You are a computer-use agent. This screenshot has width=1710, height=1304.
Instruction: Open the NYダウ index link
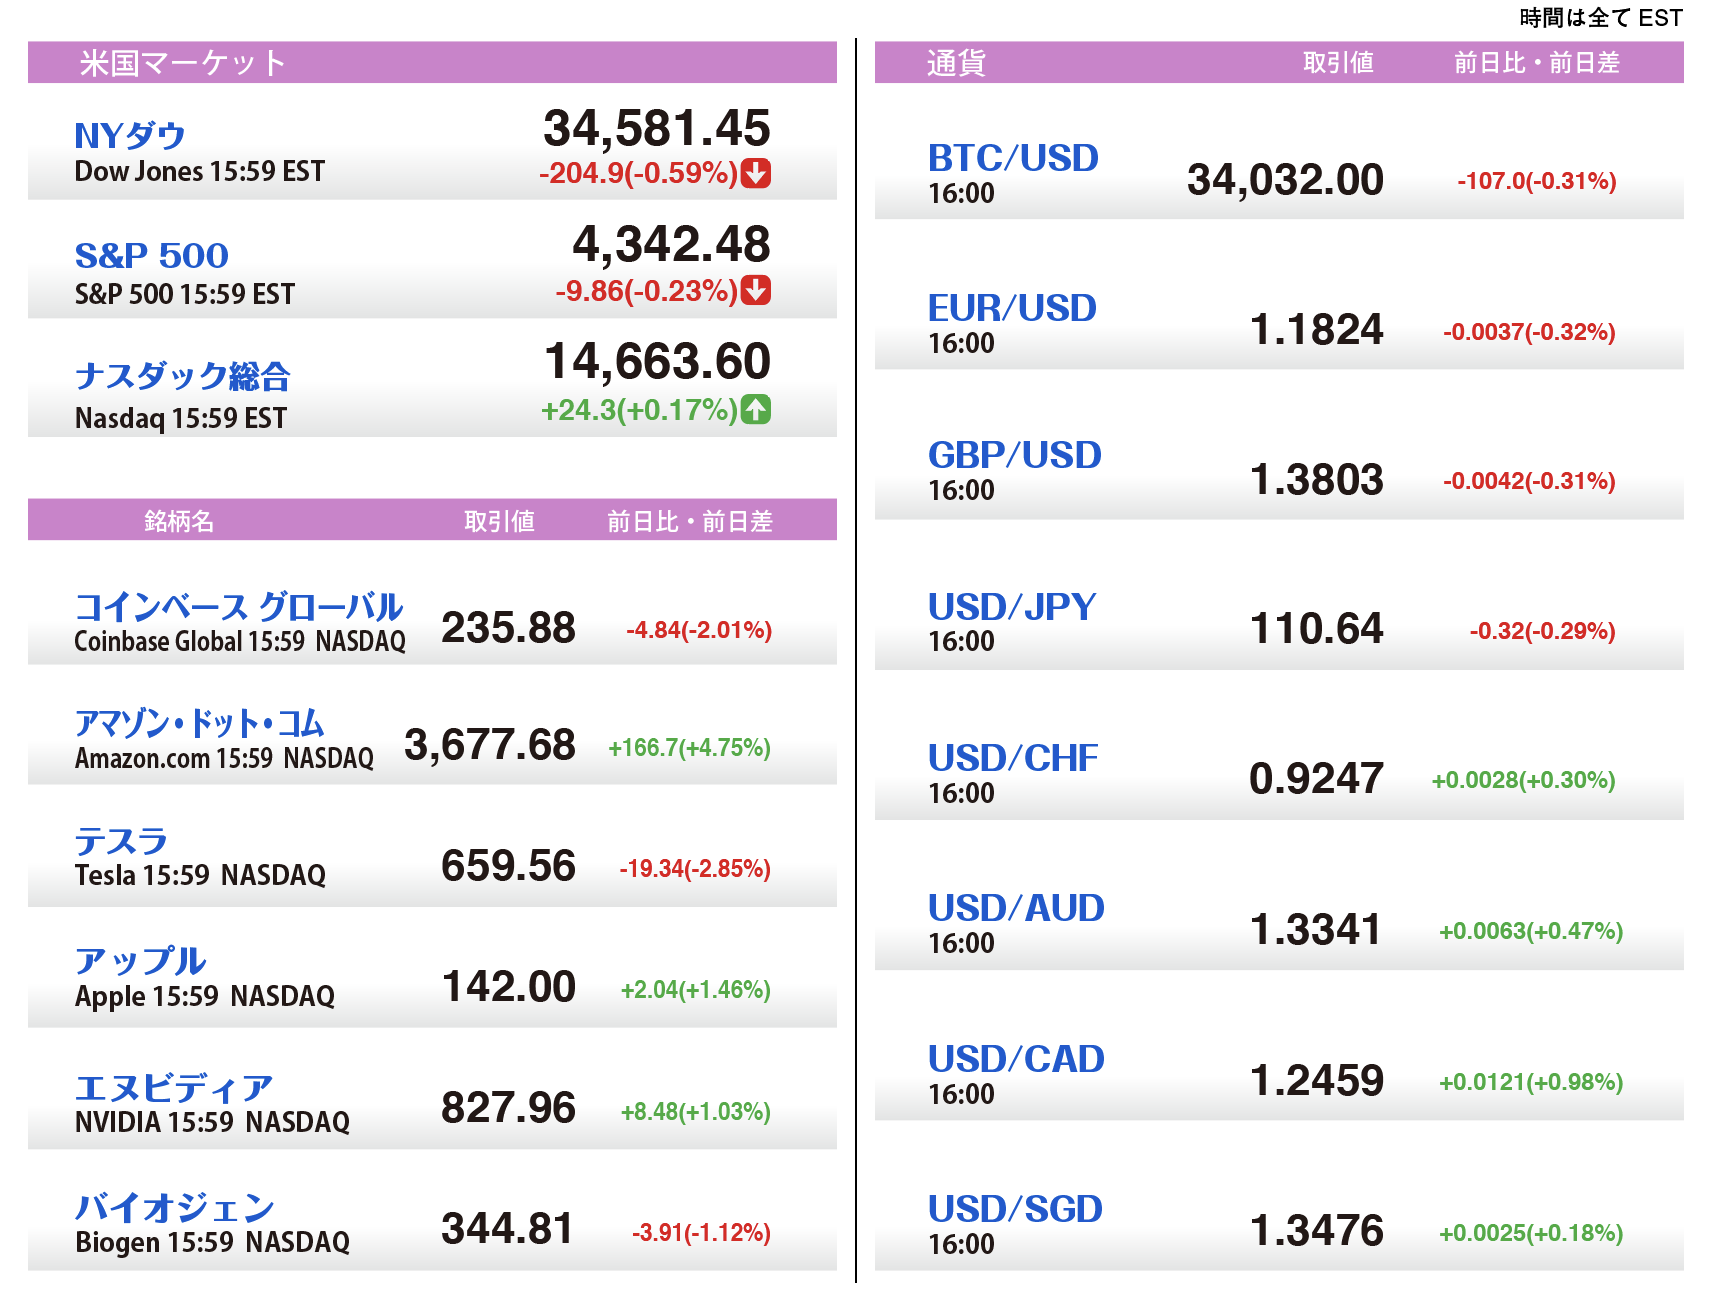[x=130, y=135]
